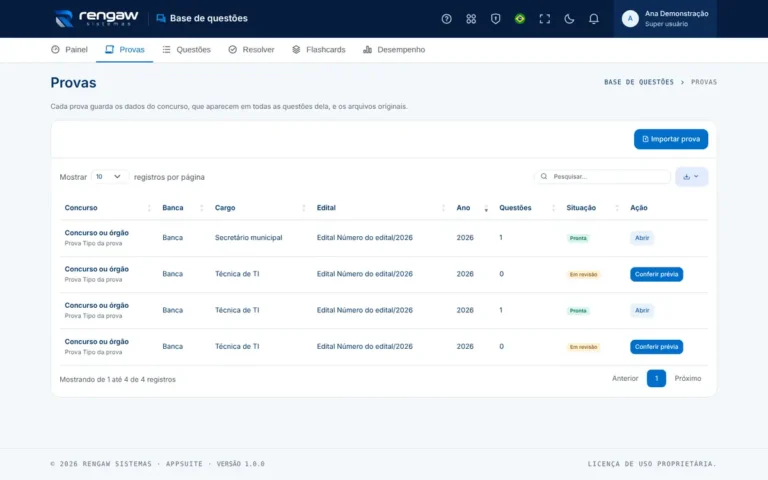
Task: Click the Anterior pagination link
Action: 625,378
